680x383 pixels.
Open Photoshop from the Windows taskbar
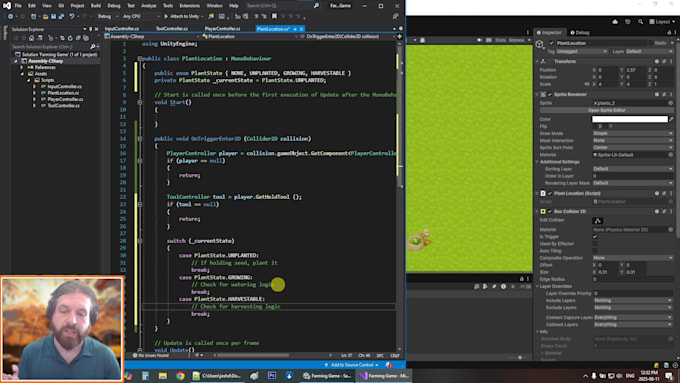tap(272, 376)
